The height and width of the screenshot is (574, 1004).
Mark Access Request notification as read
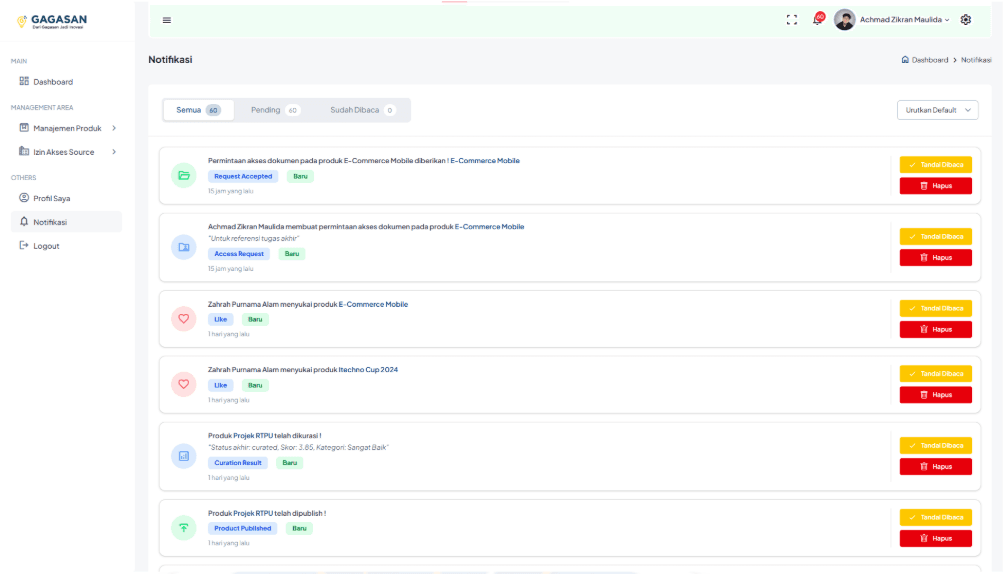click(935, 236)
